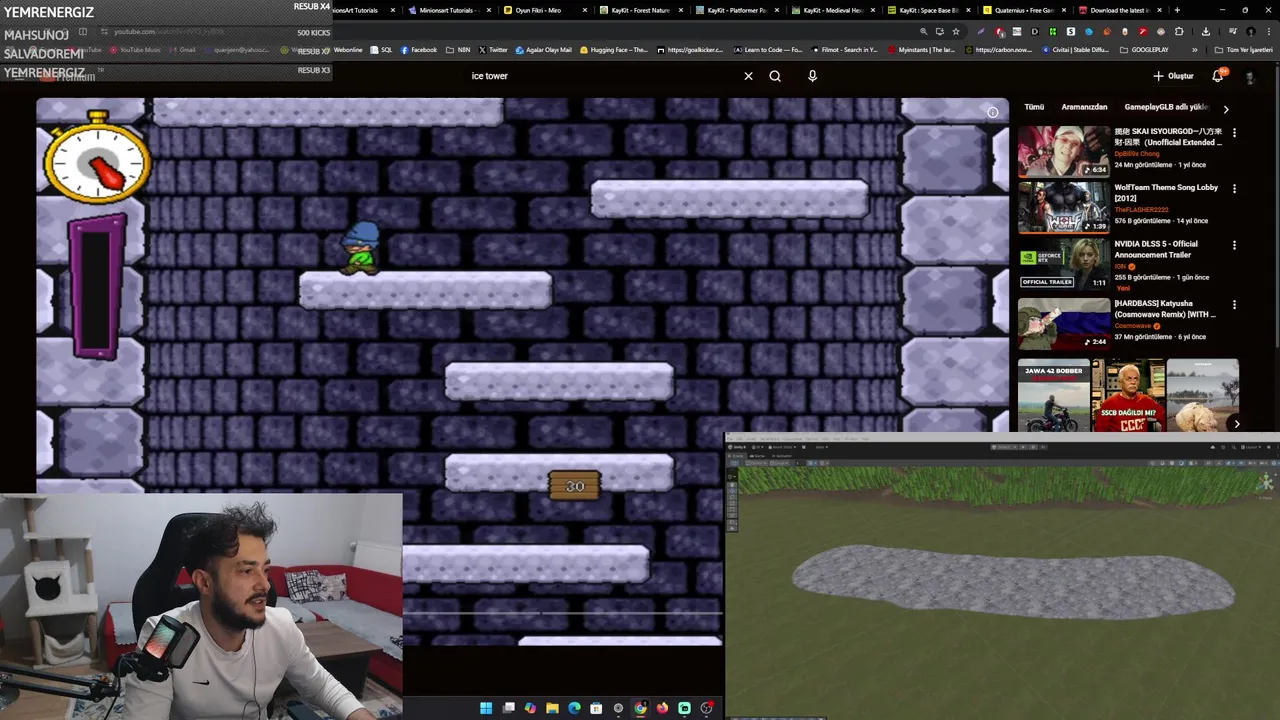Viewport: 1280px width, 720px height.
Task: Click the YouTube search magnifier button
Action: (775, 76)
